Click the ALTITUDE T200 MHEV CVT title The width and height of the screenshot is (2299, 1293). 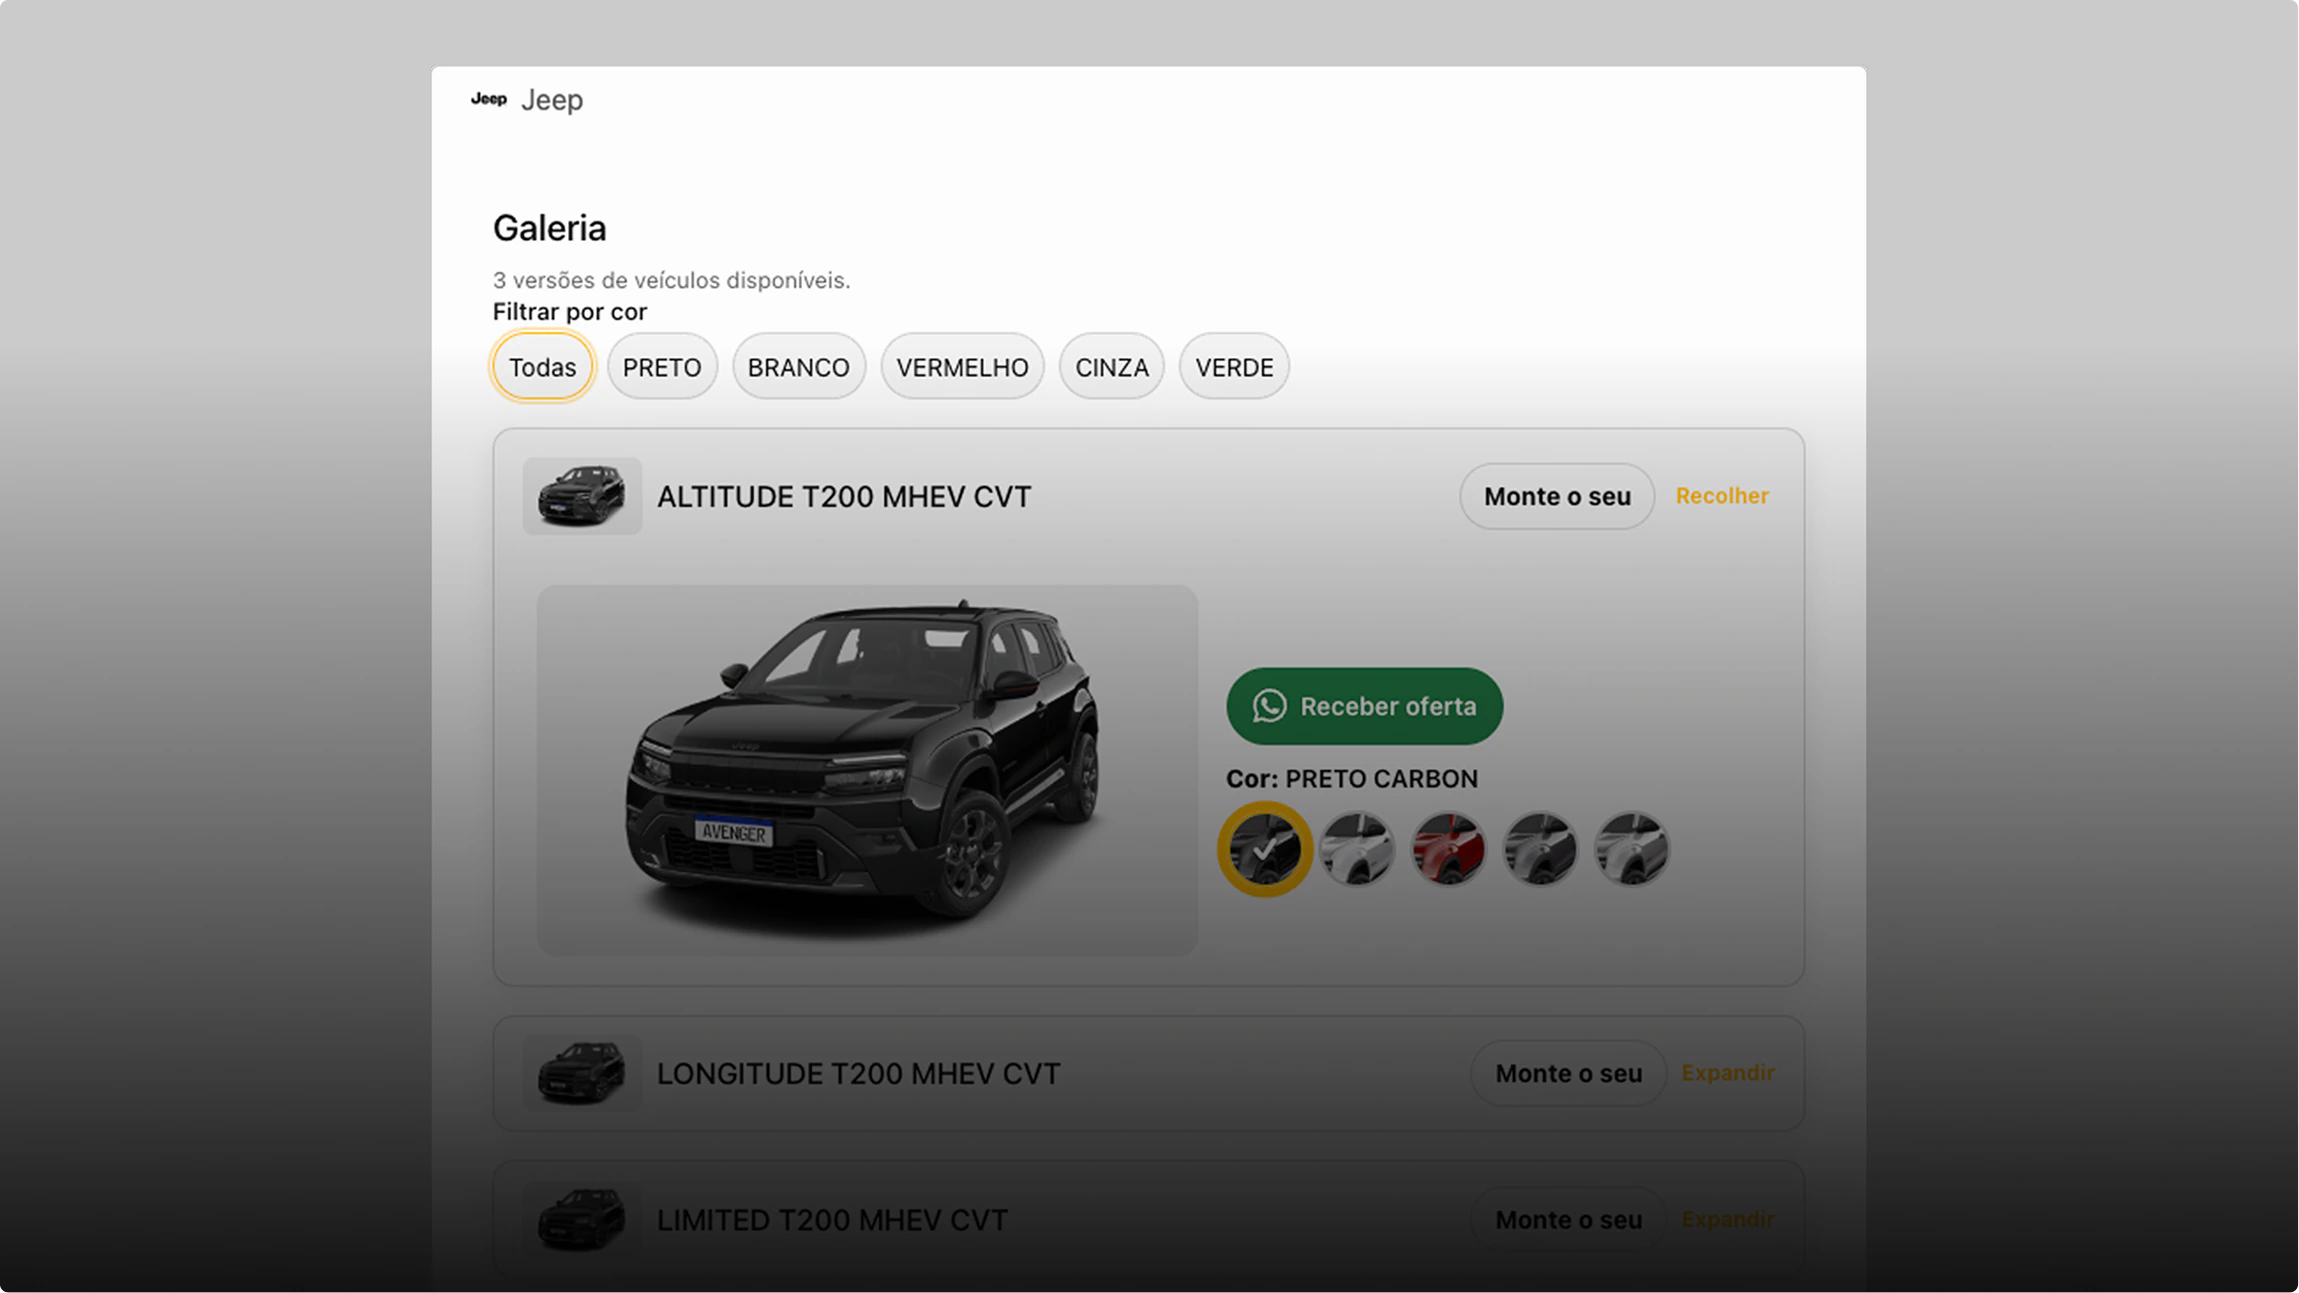[x=844, y=497]
